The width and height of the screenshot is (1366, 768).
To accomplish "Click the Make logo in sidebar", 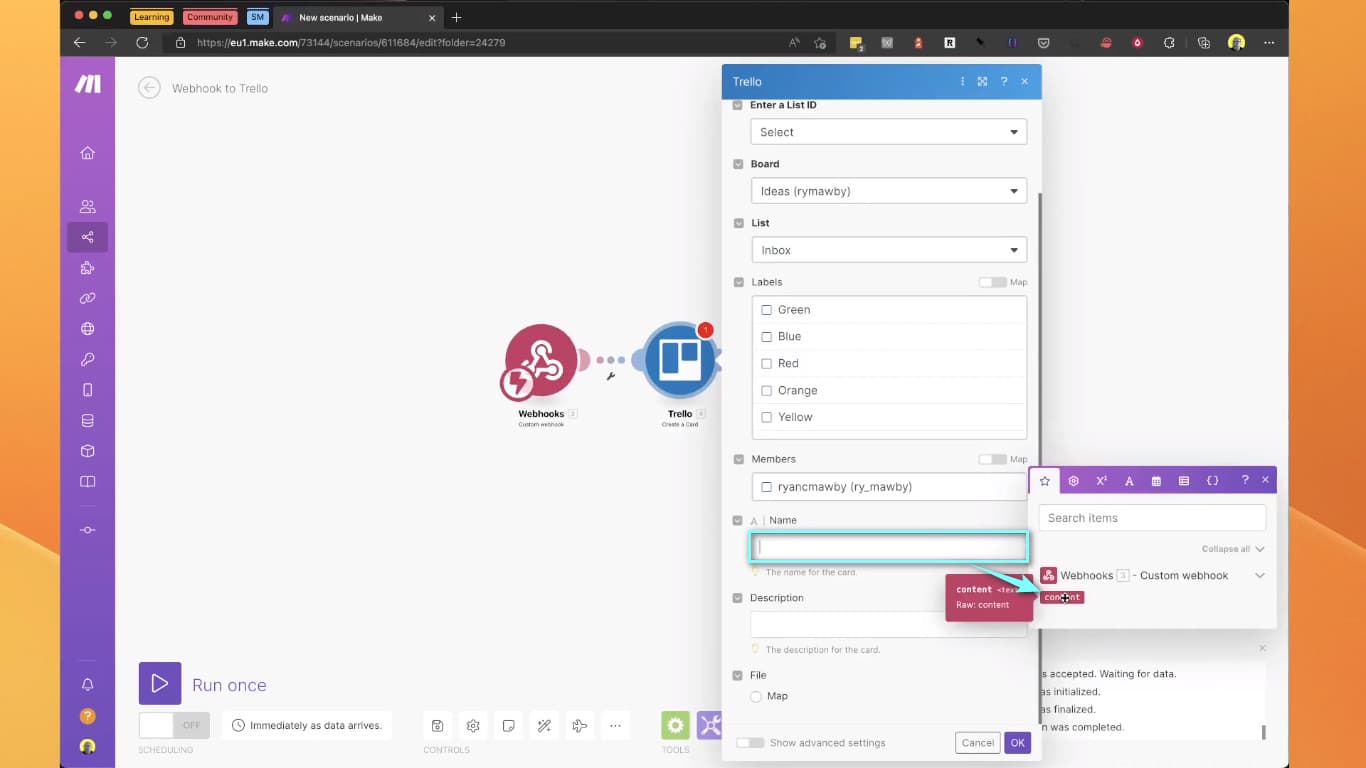I will click(87, 84).
